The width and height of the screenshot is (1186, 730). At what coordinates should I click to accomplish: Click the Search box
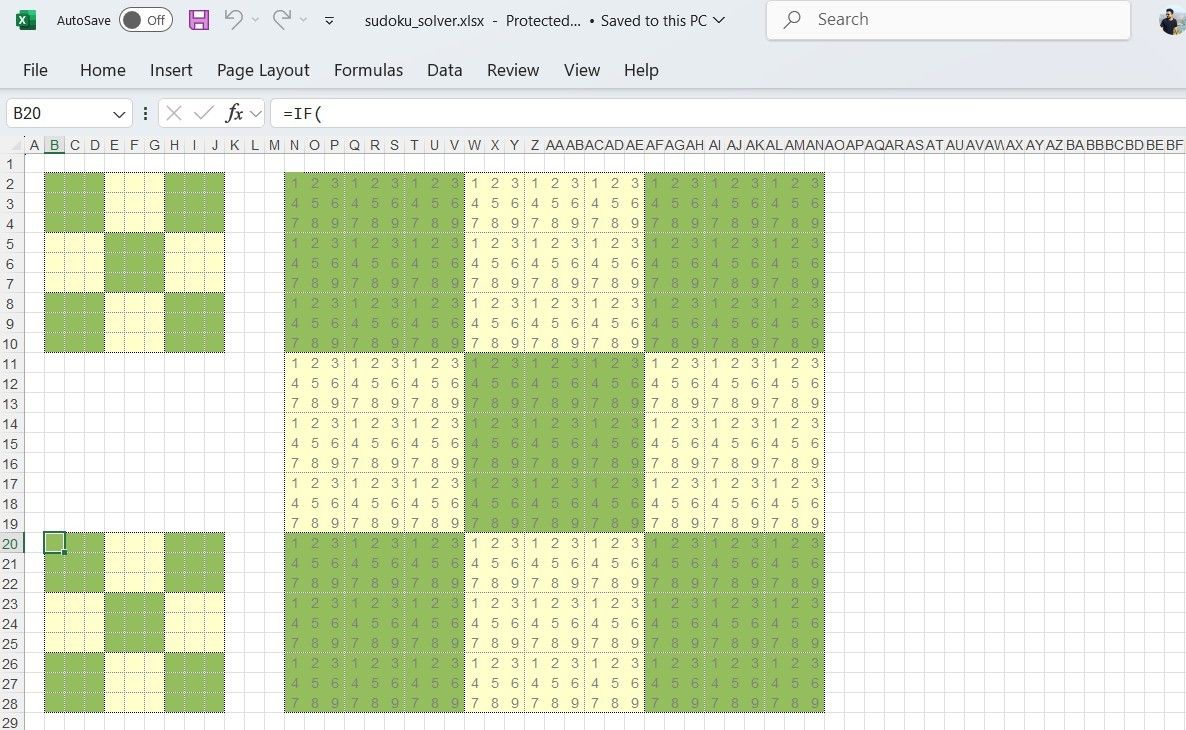point(948,20)
